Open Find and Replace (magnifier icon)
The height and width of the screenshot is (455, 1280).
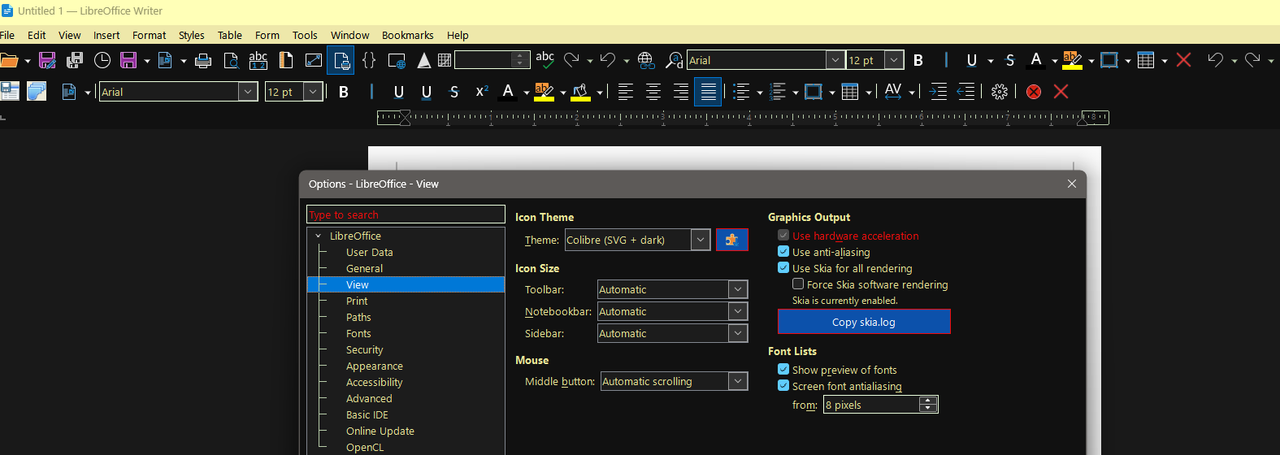[673, 61]
